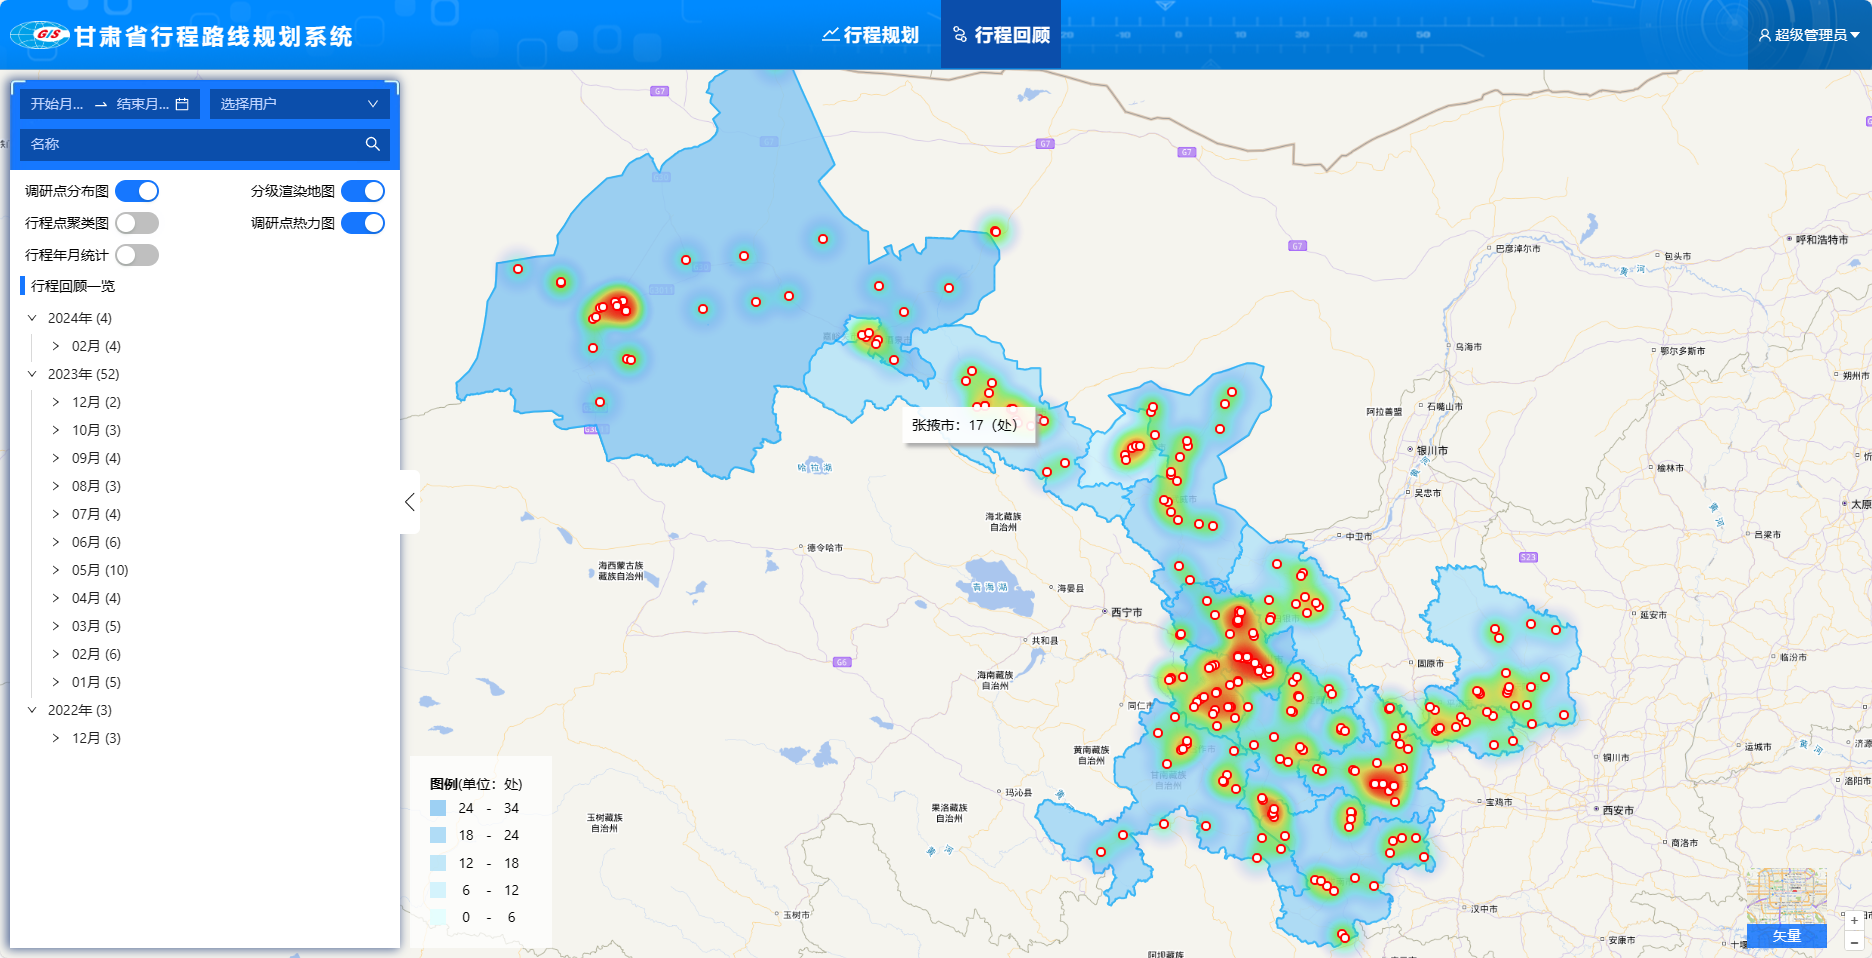The height and width of the screenshot is (958, 1872).
Task: Open 超级管理员 account dropdown
Action: 1809,35
